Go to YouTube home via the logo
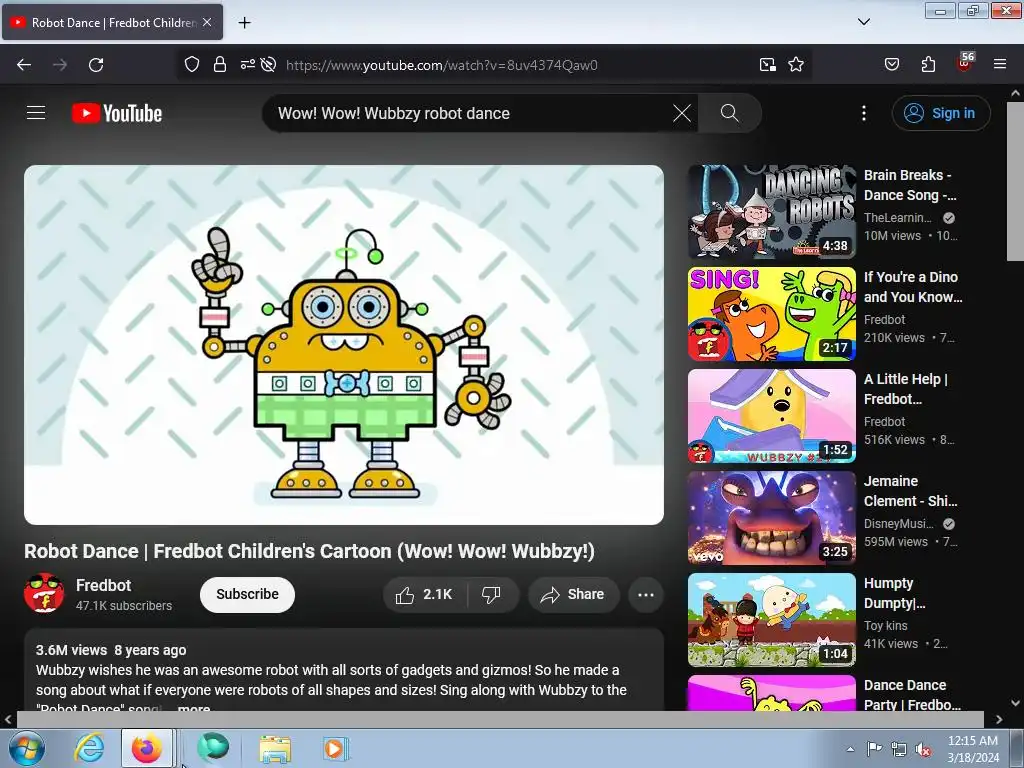The height and width of the screenshot is (768, 1024). coord(117,113)
